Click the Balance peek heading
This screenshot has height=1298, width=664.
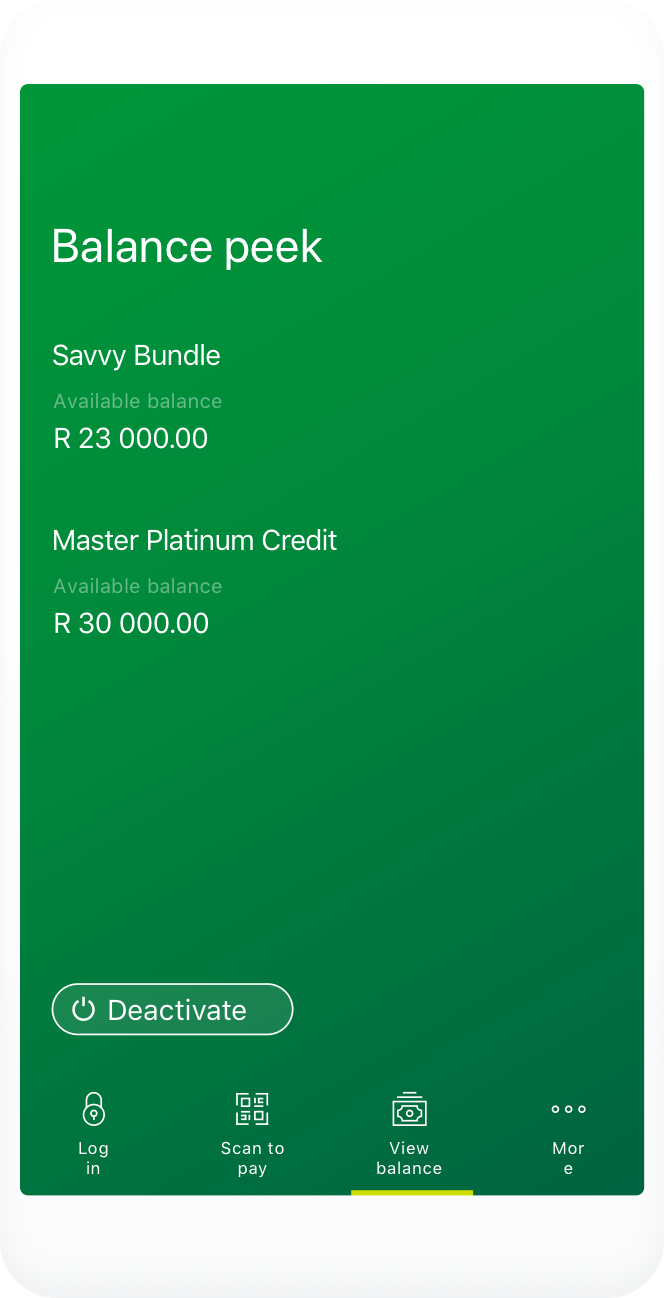tap(187, 247)
